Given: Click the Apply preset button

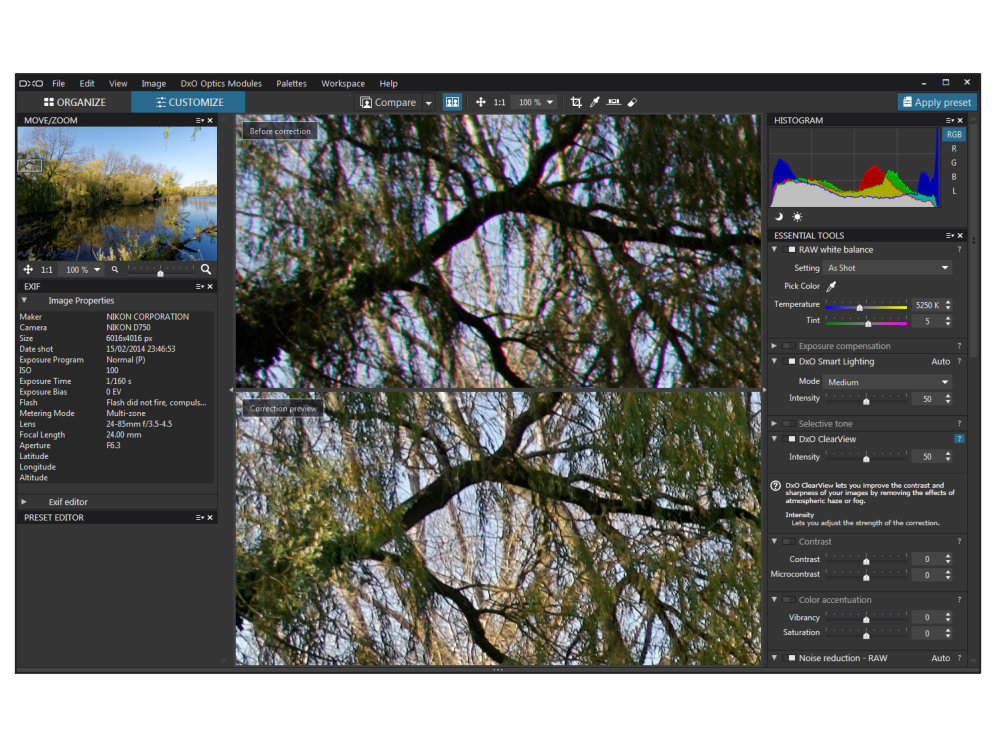Looking at the screenshot, I should (x=937, y=102).
